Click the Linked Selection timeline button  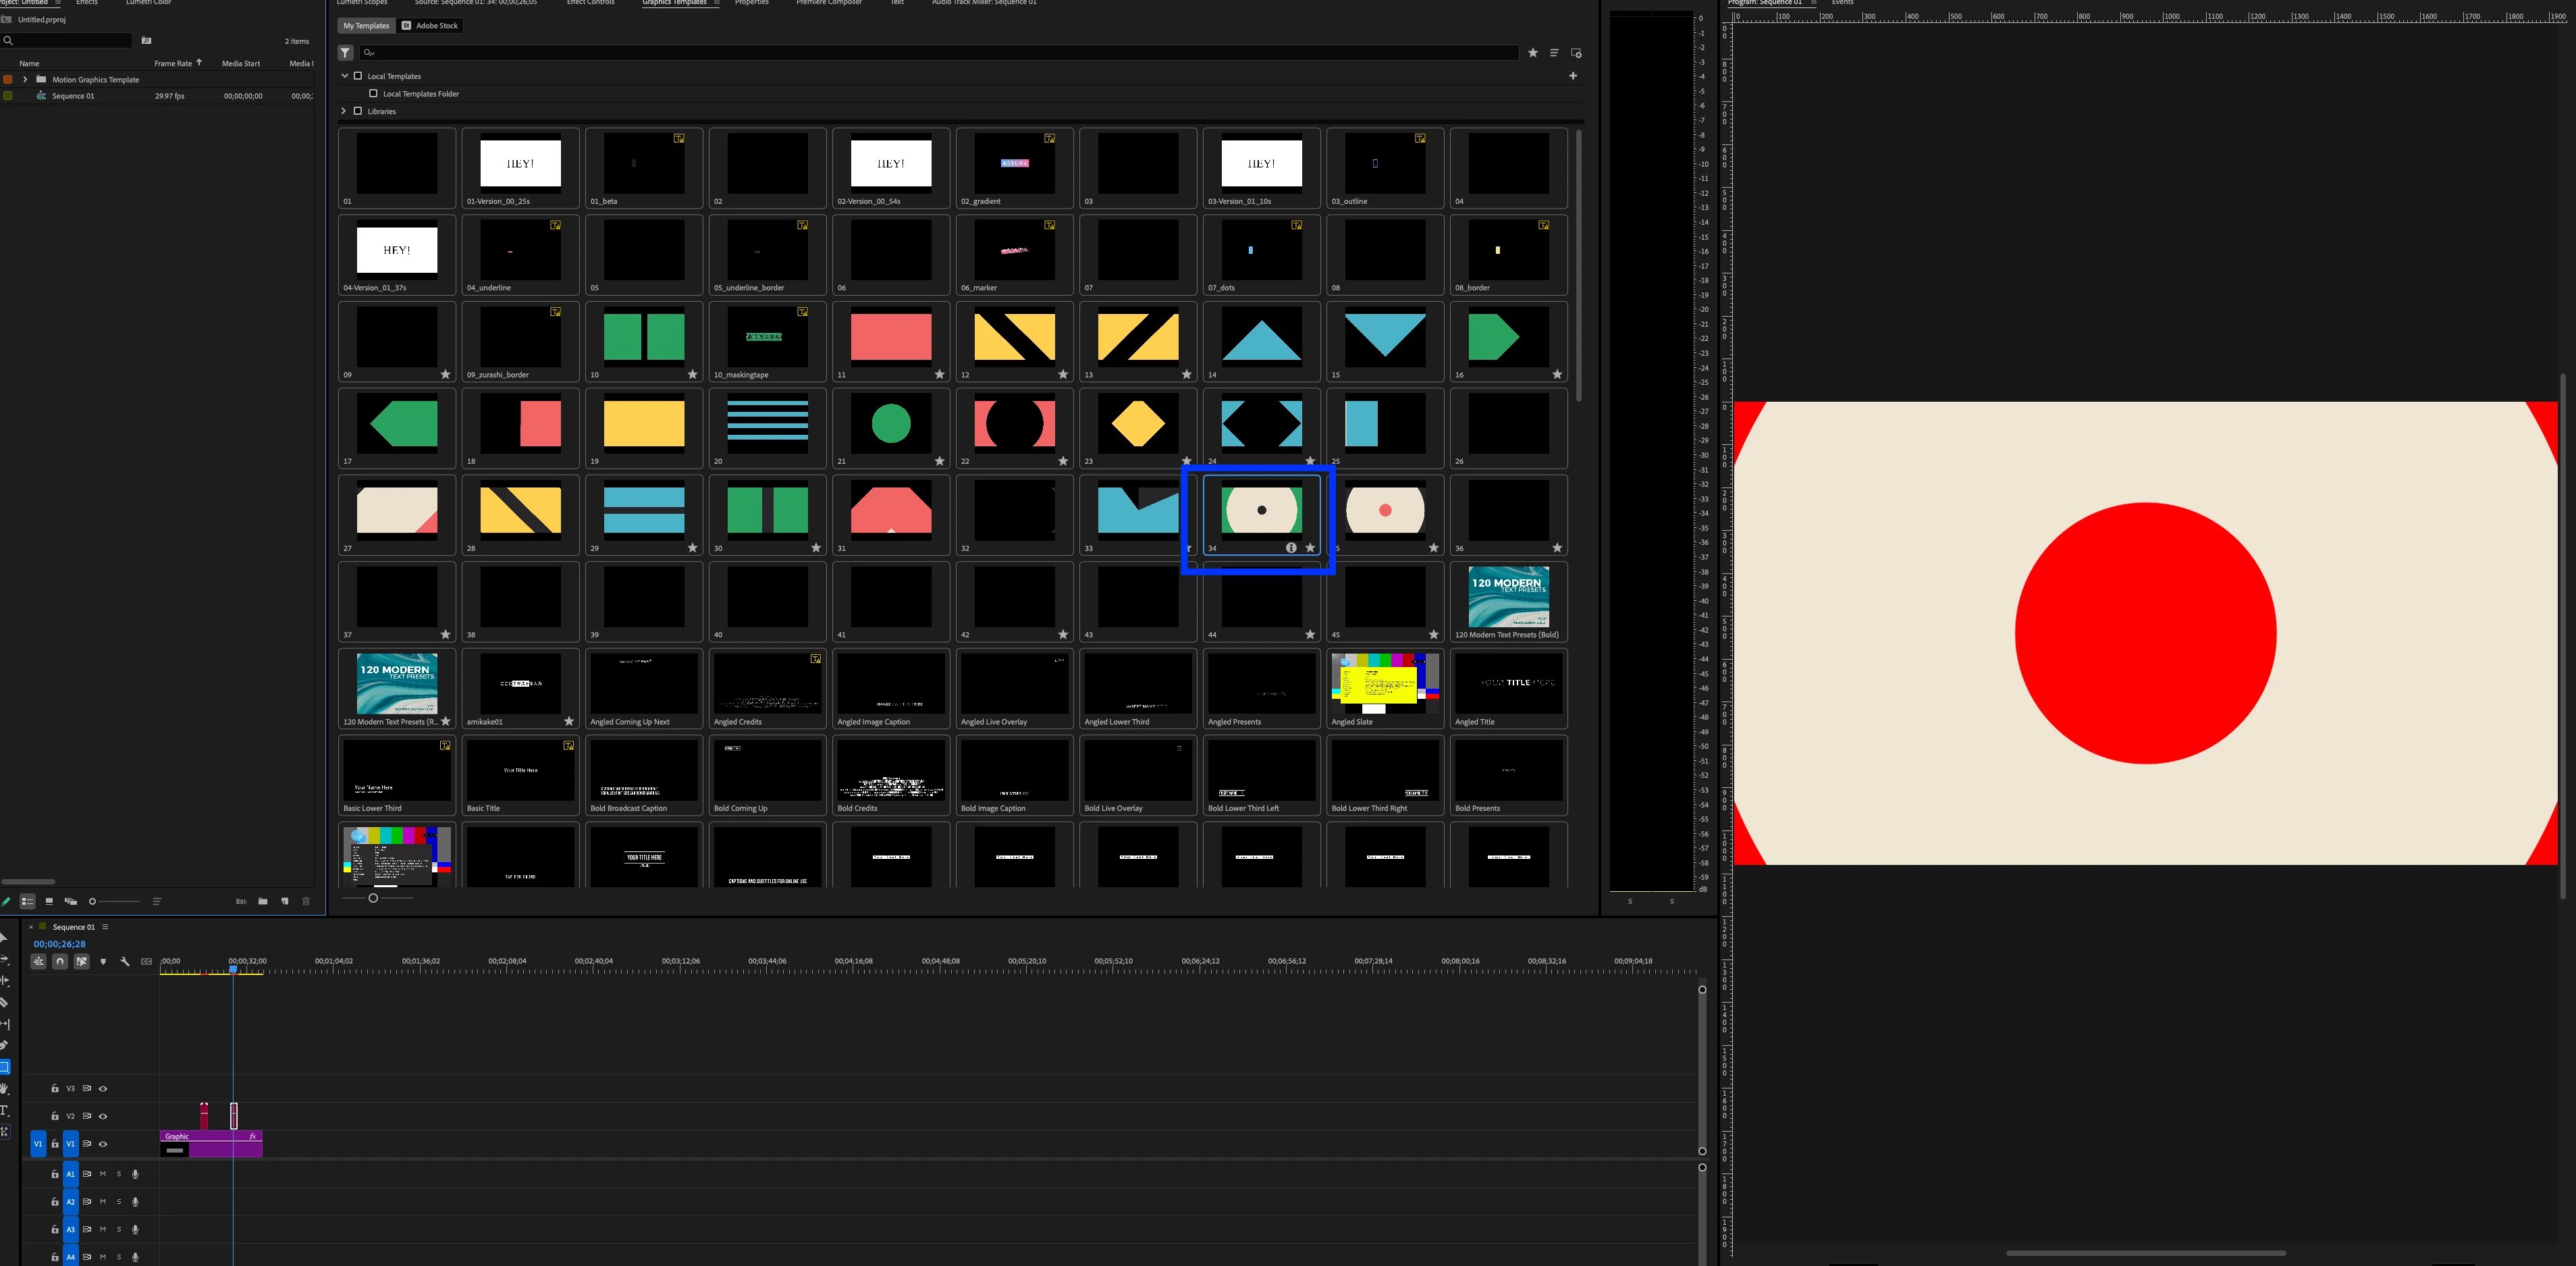point(82,961)
